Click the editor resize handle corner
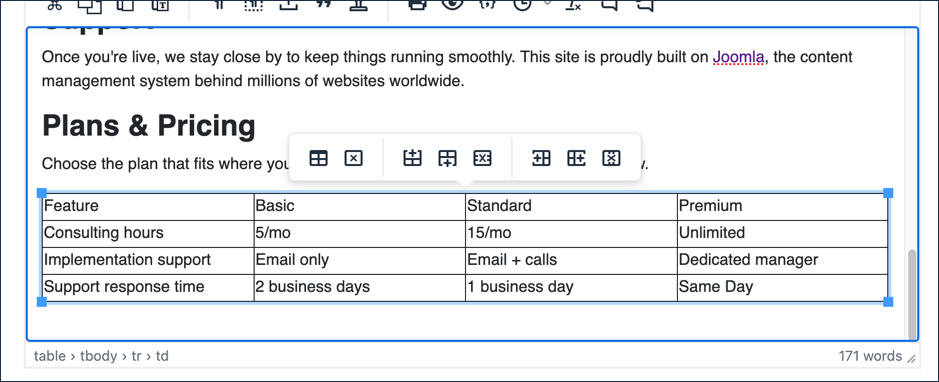 click(x=911, y=358)
